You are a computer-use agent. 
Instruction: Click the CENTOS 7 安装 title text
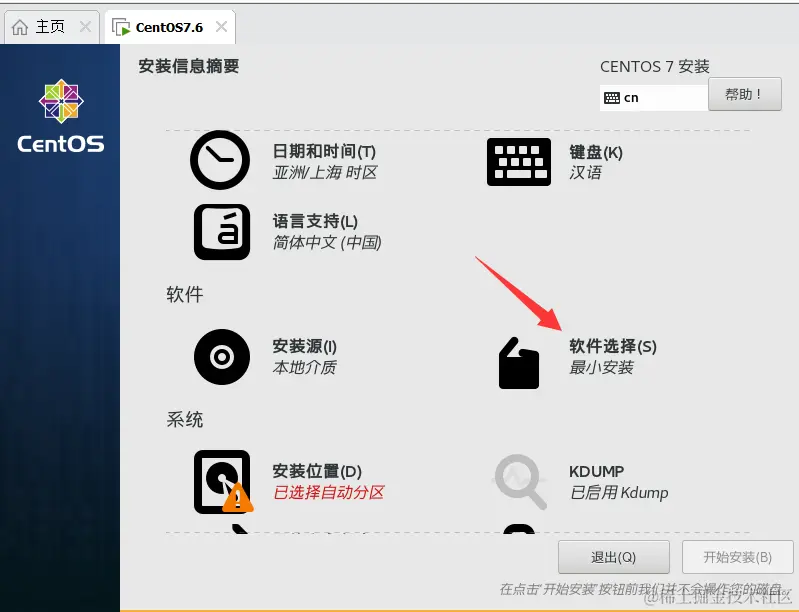654,67
